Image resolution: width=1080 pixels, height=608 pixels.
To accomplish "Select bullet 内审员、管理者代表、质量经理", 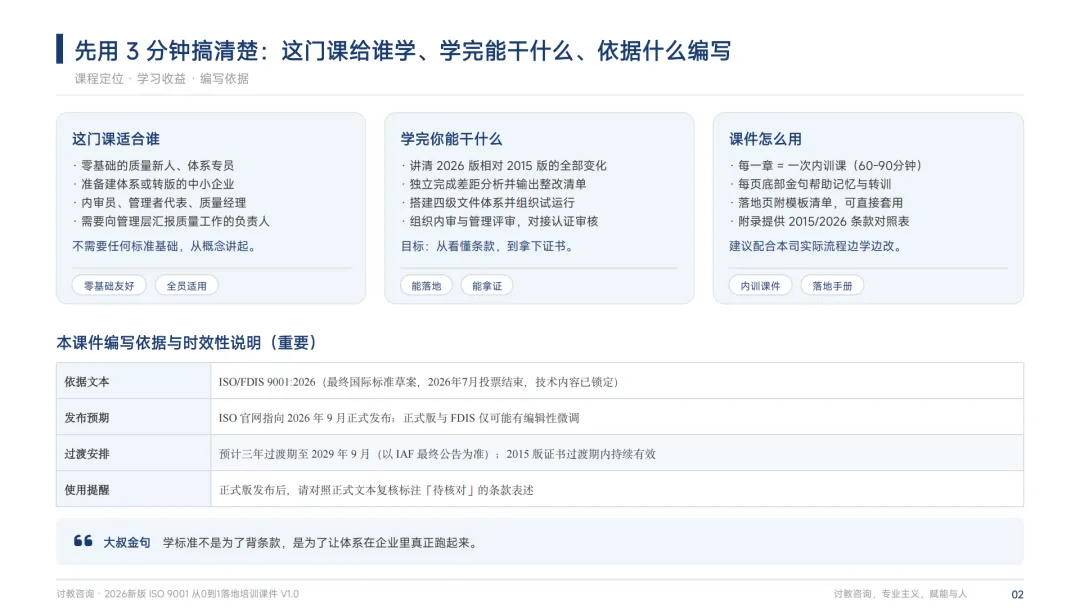I will point(160,203).
